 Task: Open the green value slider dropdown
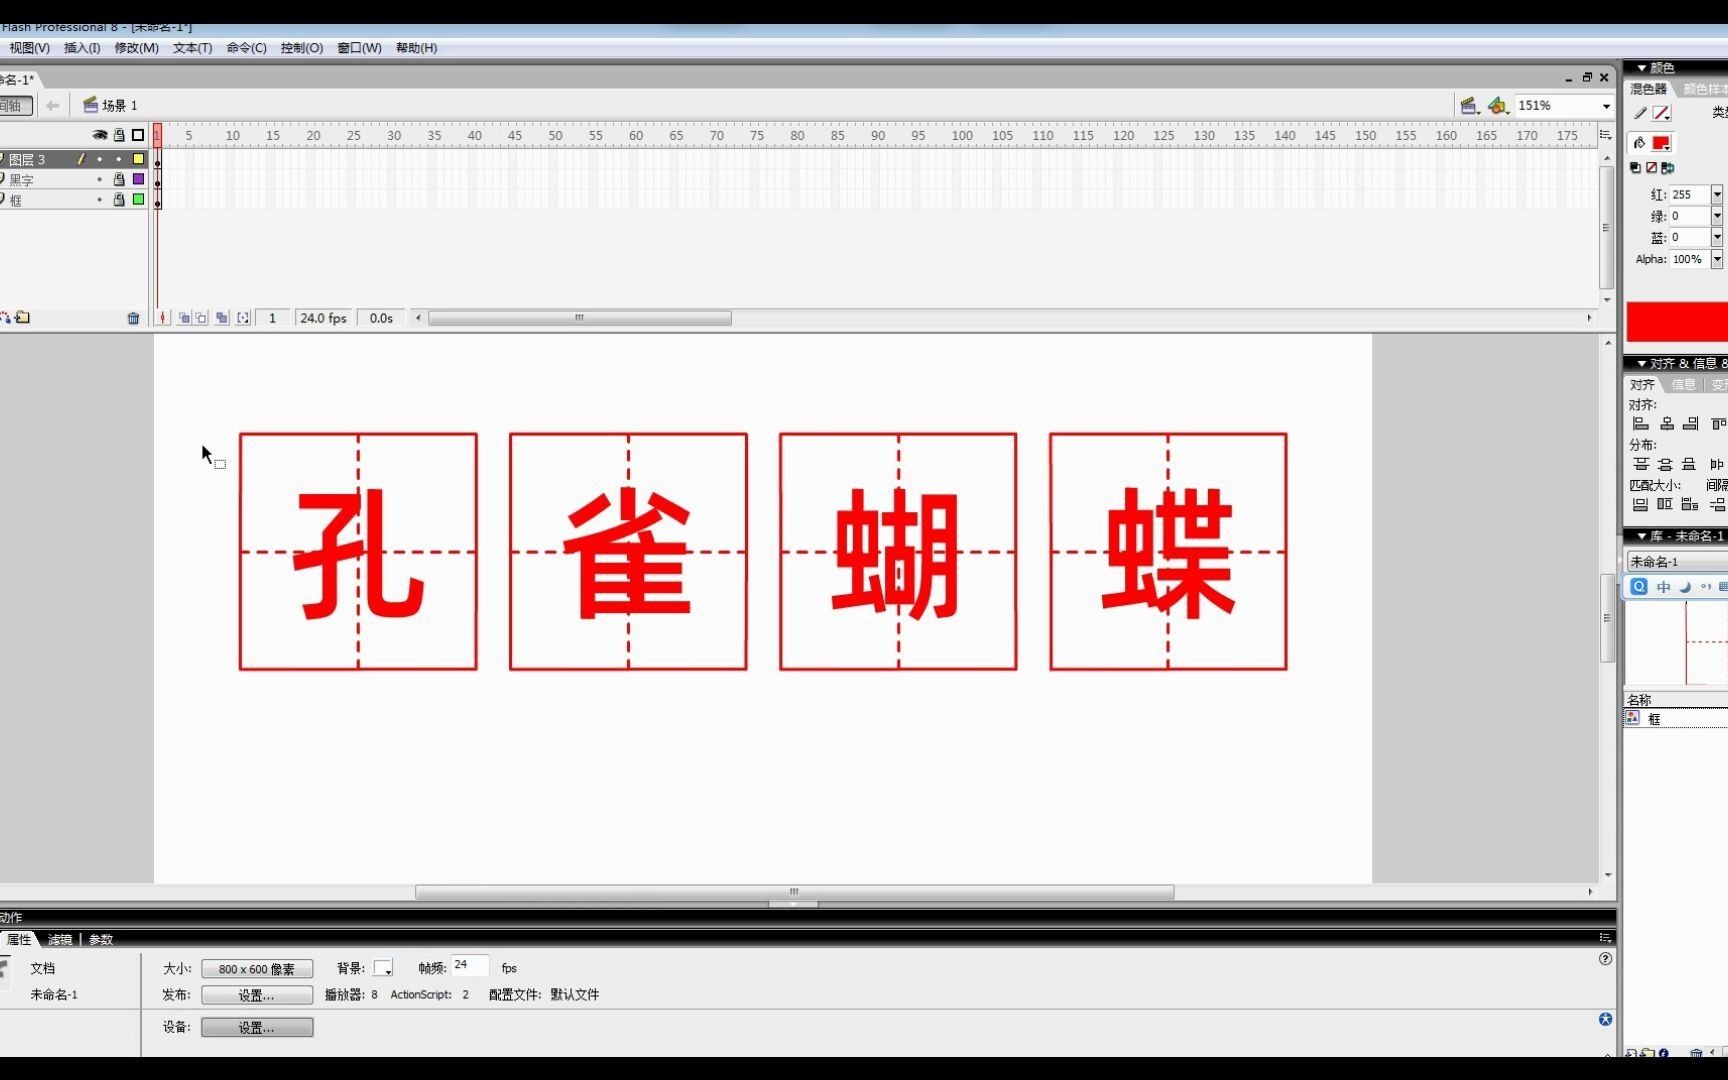coord(1717,216)
